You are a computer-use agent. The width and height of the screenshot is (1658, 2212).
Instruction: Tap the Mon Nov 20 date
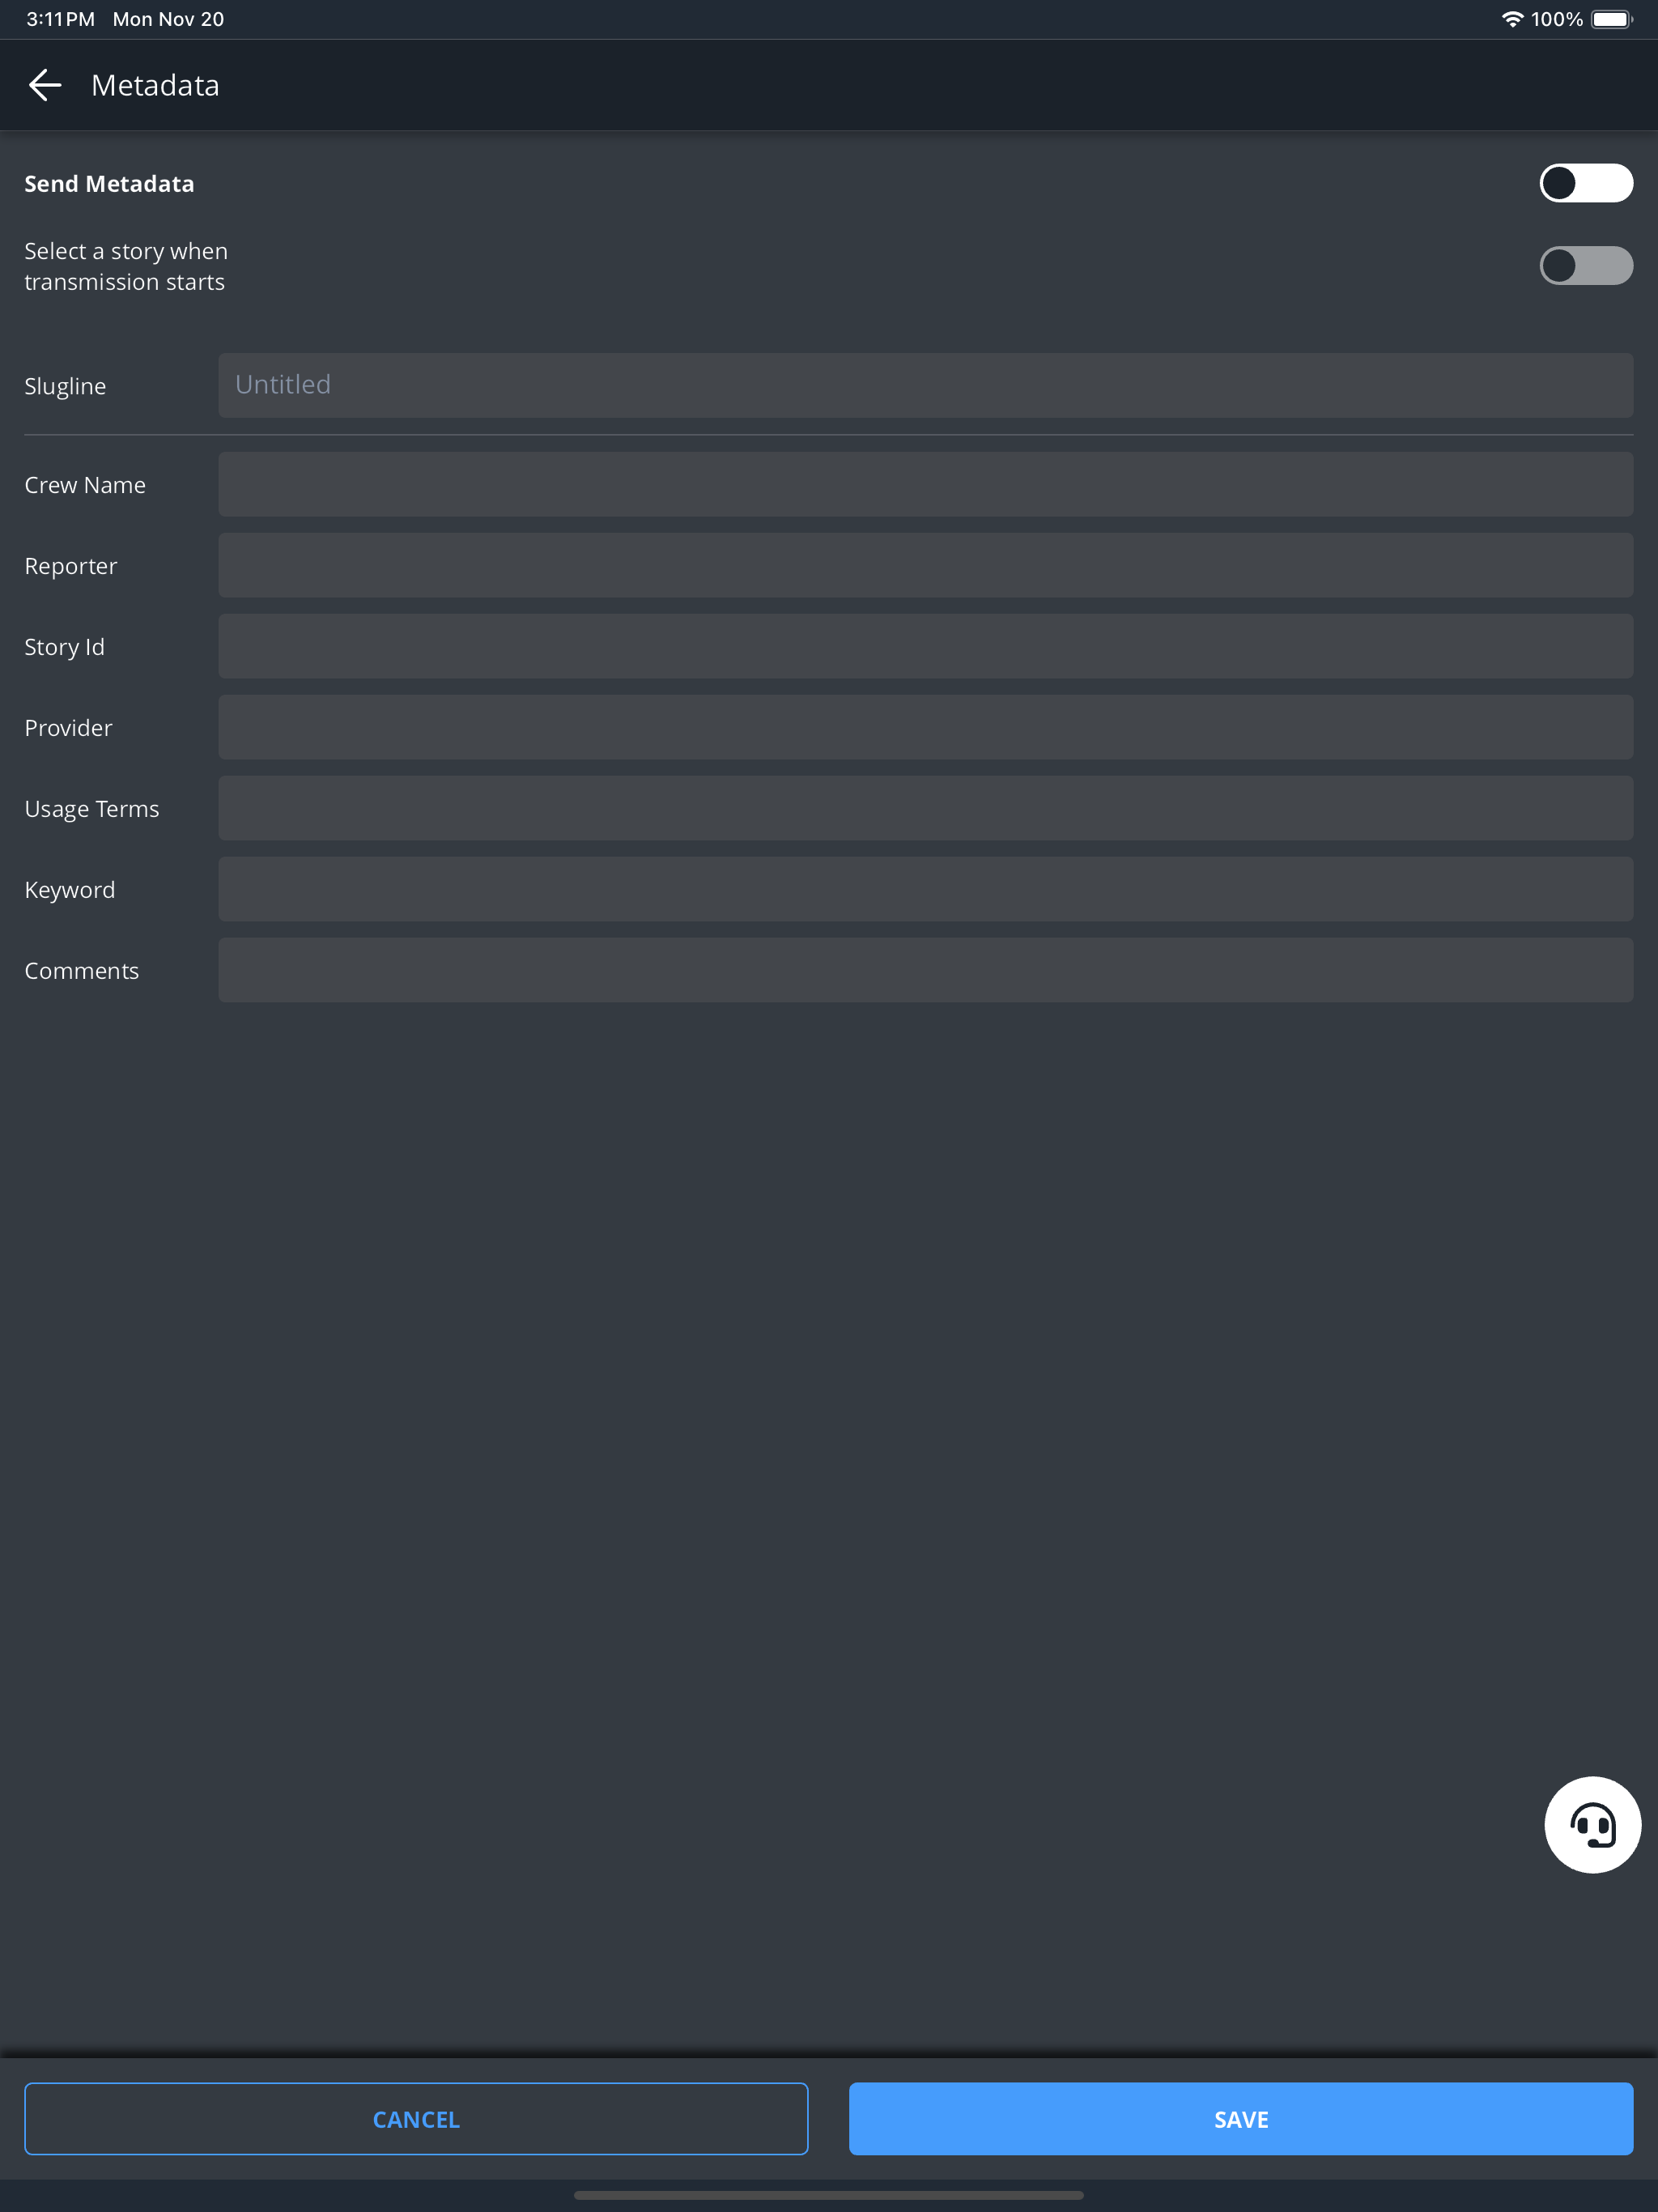click(x=168, y=19)
